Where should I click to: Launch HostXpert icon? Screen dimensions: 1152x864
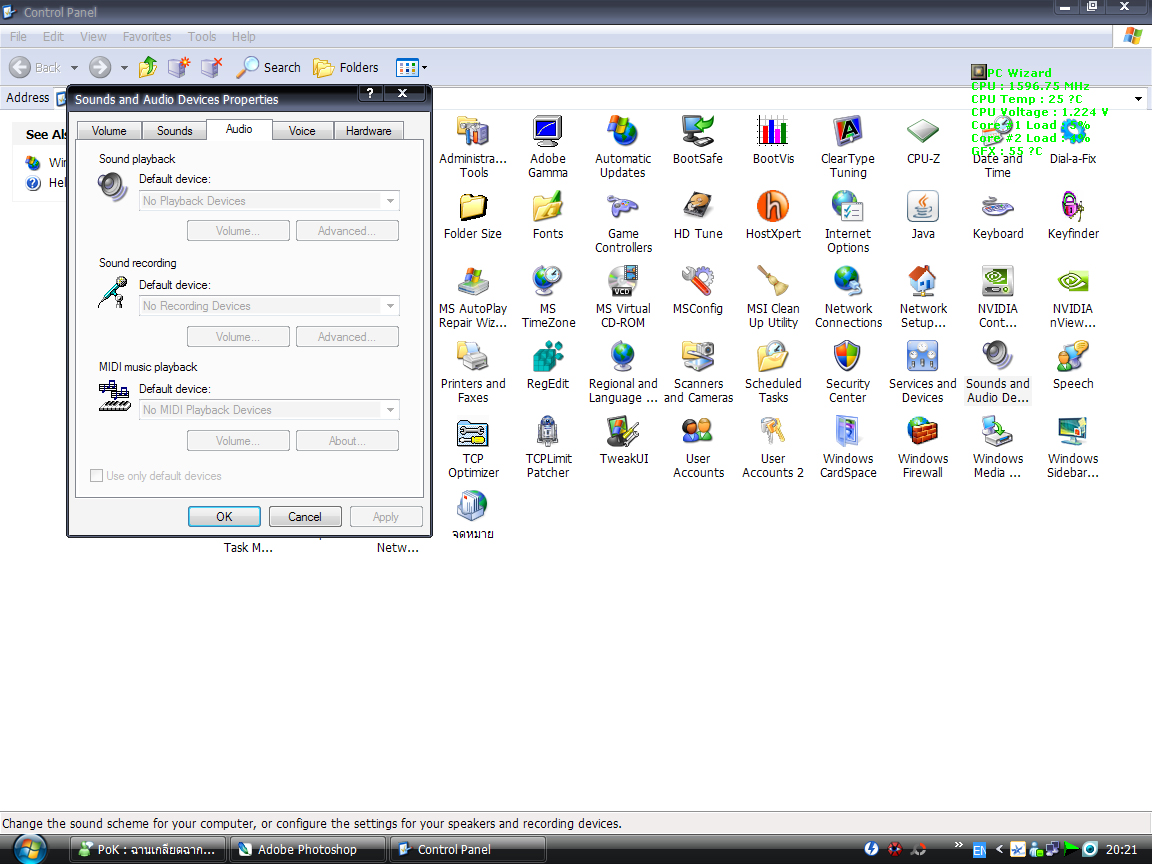(773, 215)
